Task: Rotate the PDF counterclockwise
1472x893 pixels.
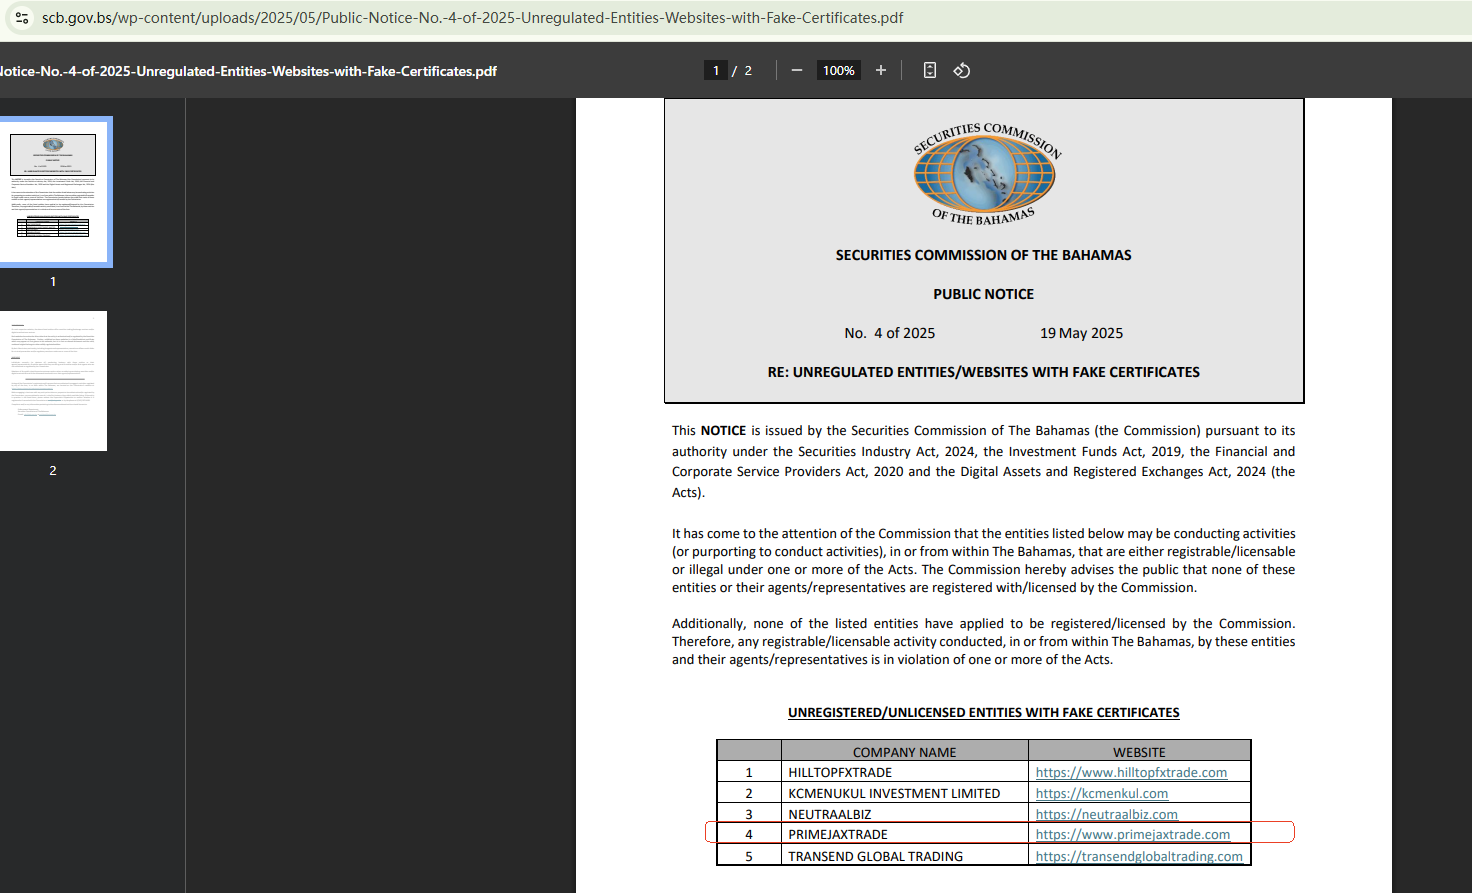Action: [x=962, y=70]
